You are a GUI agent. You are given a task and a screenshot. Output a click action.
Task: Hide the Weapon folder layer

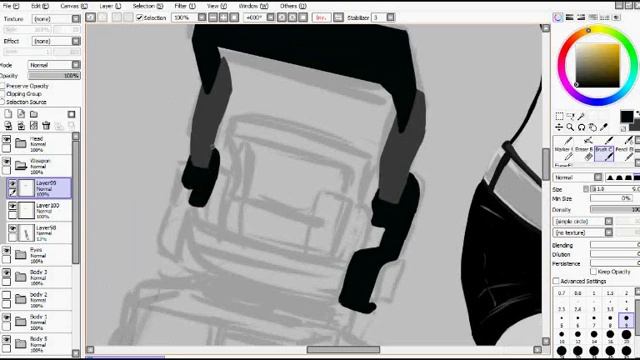point(7,162)
